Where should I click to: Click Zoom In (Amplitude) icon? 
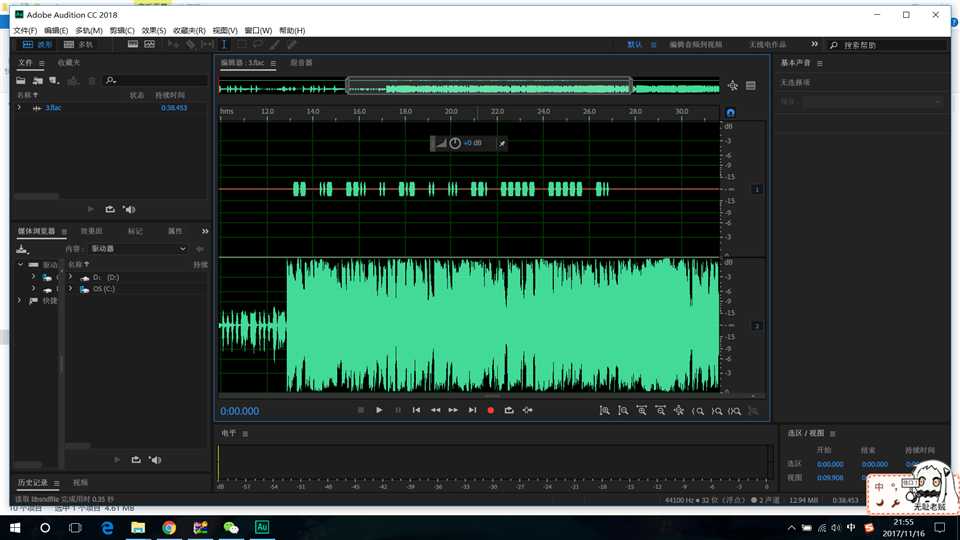click(604, 411)
